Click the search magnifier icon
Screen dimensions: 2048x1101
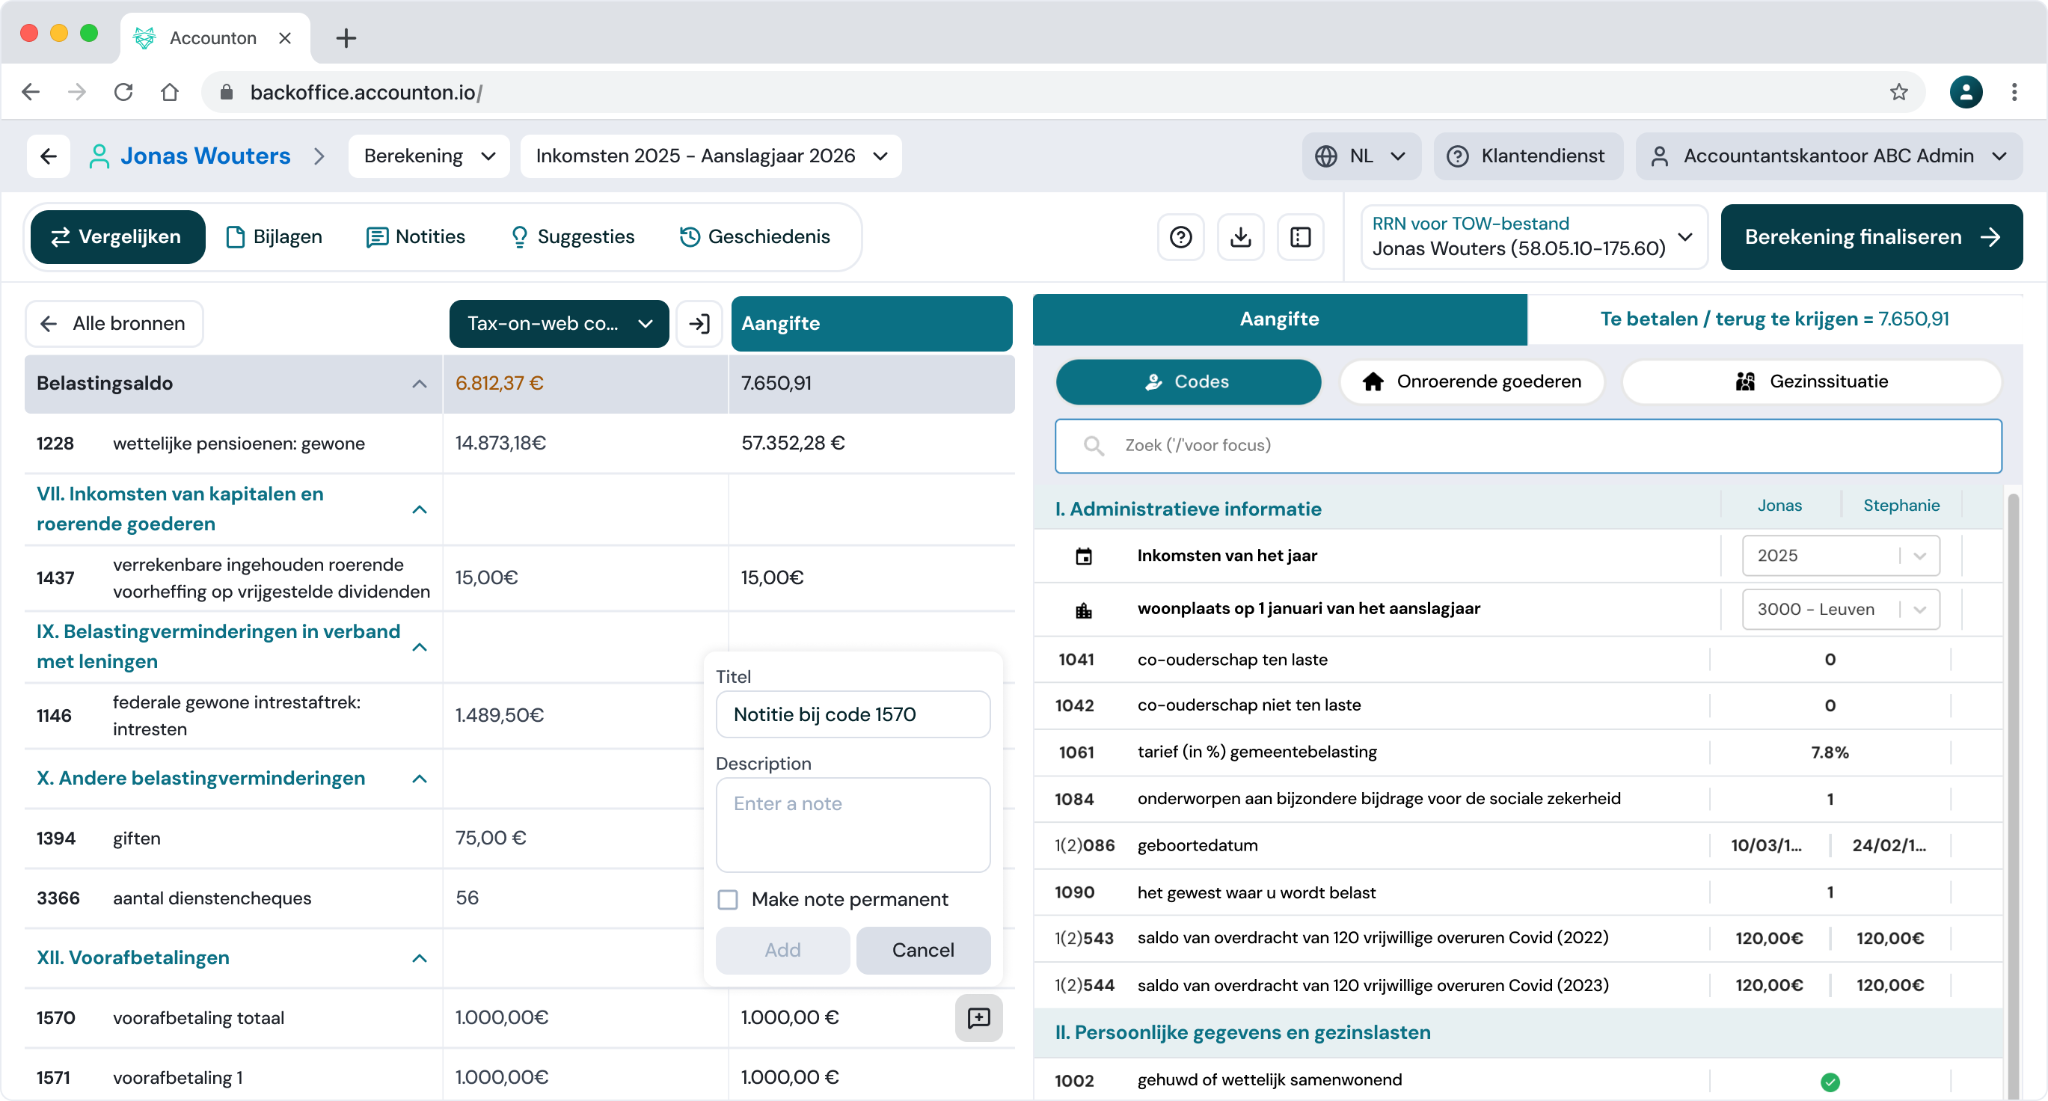(x=1094, y=446)
